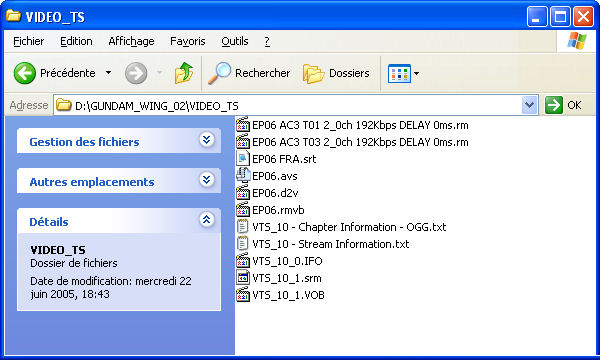Minimize the VIDEO_TS window
The height and width of the screenshot is (360, 600).
pyautogui.click(x=536, y=17)
